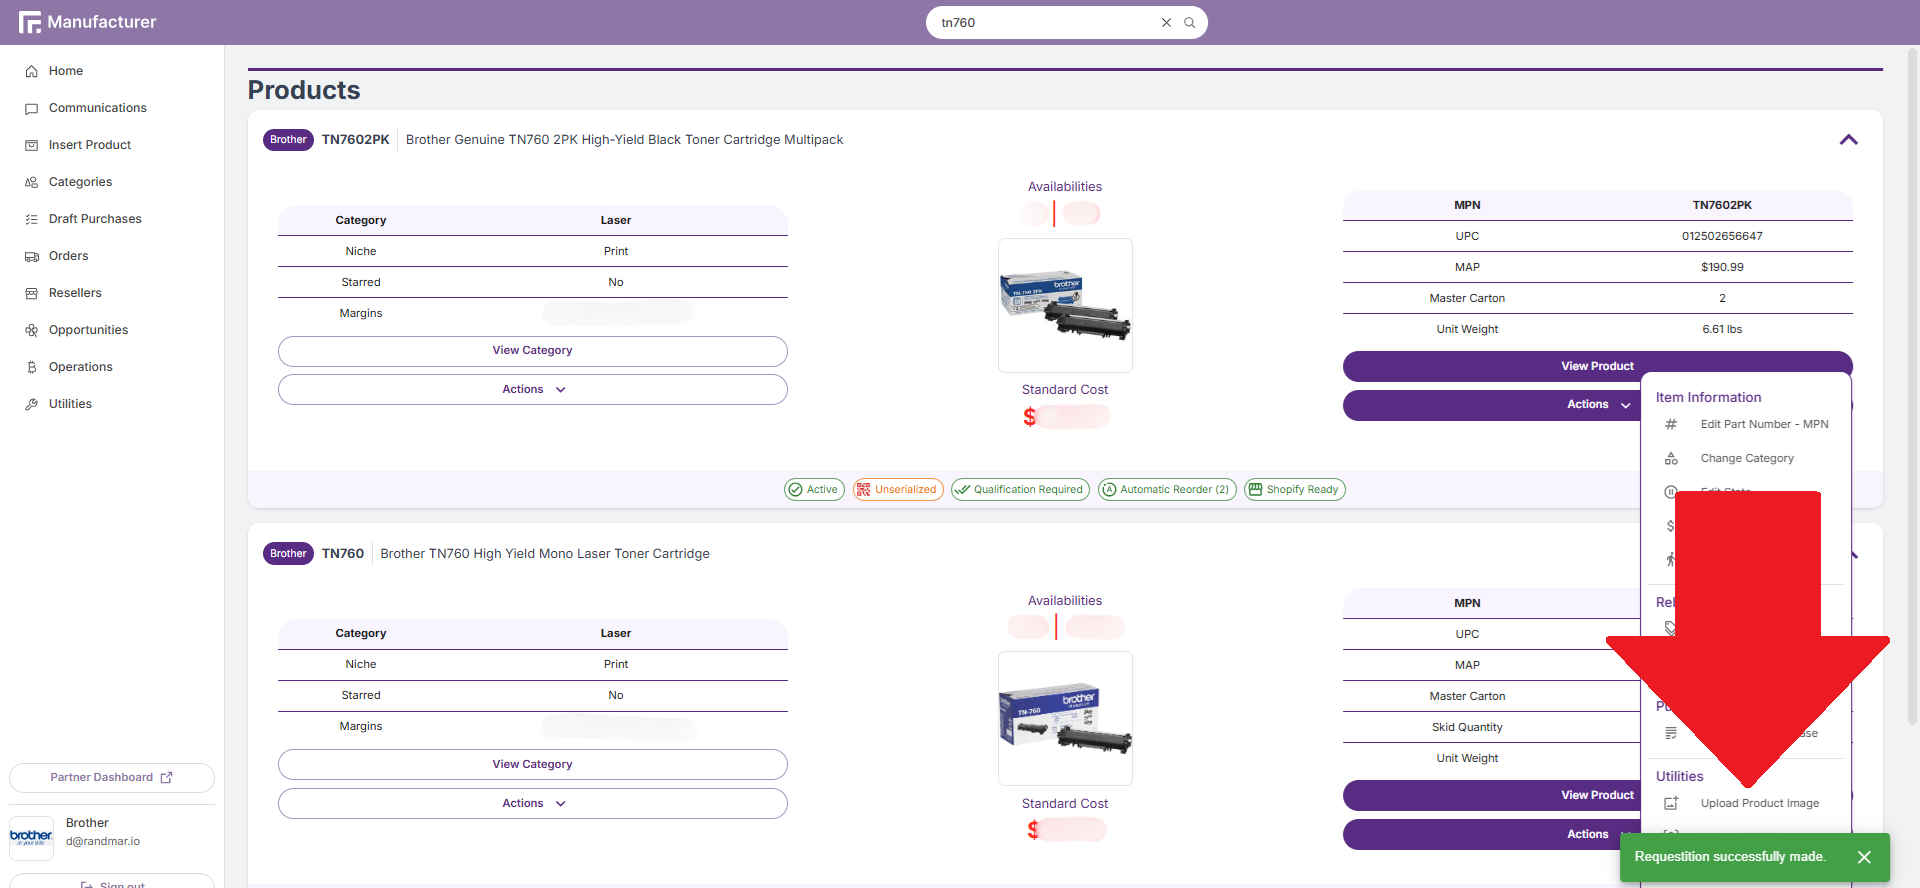Screen dimensions: 1920x888
Task: Click View Category for TN760
Action: click(x=533, y=764)
